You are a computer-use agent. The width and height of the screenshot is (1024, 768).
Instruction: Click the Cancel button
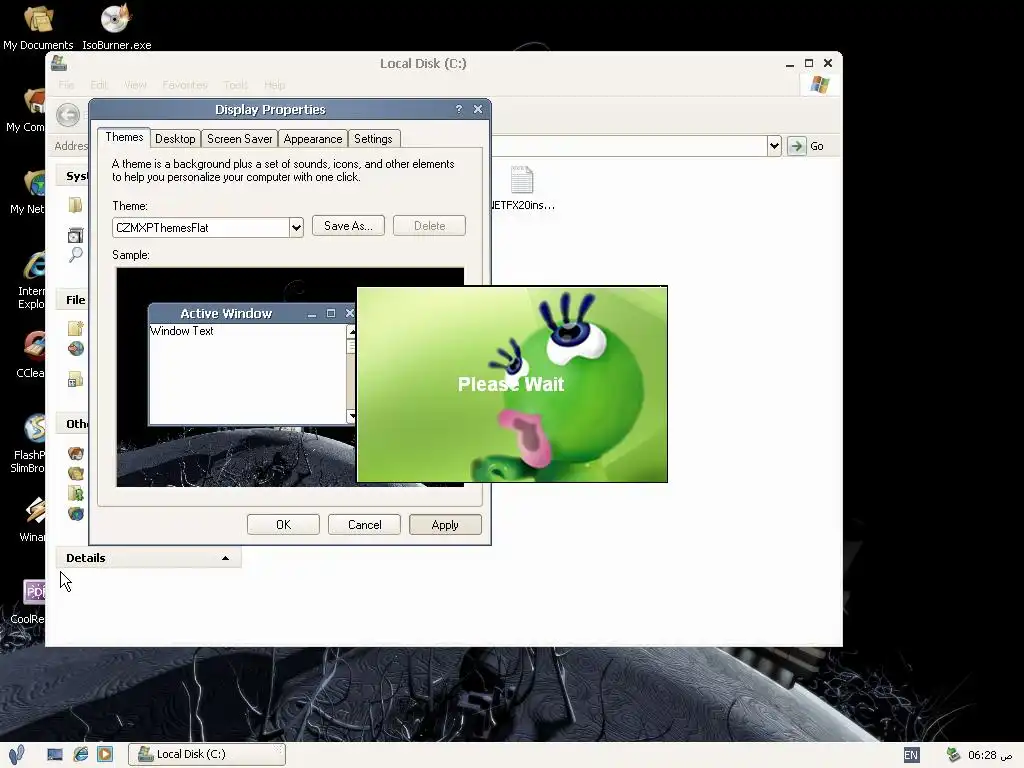point(364,524)
